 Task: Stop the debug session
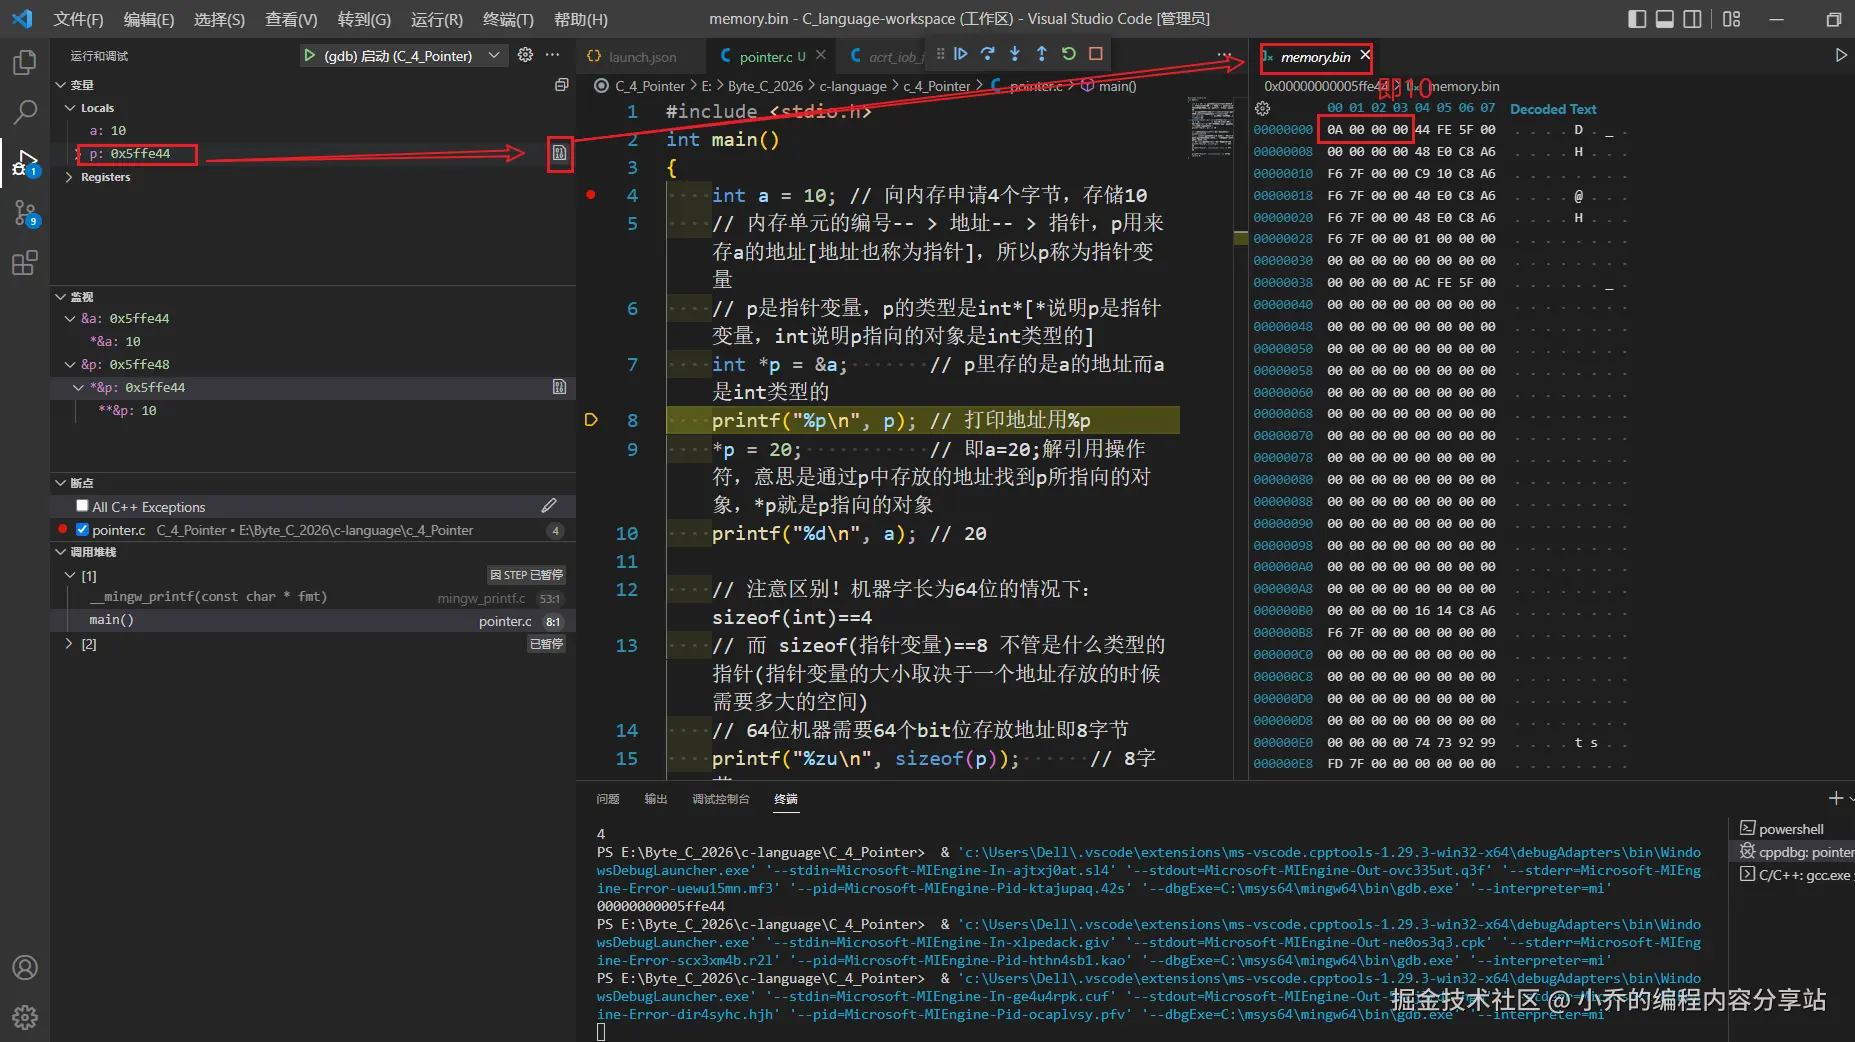1096,54
